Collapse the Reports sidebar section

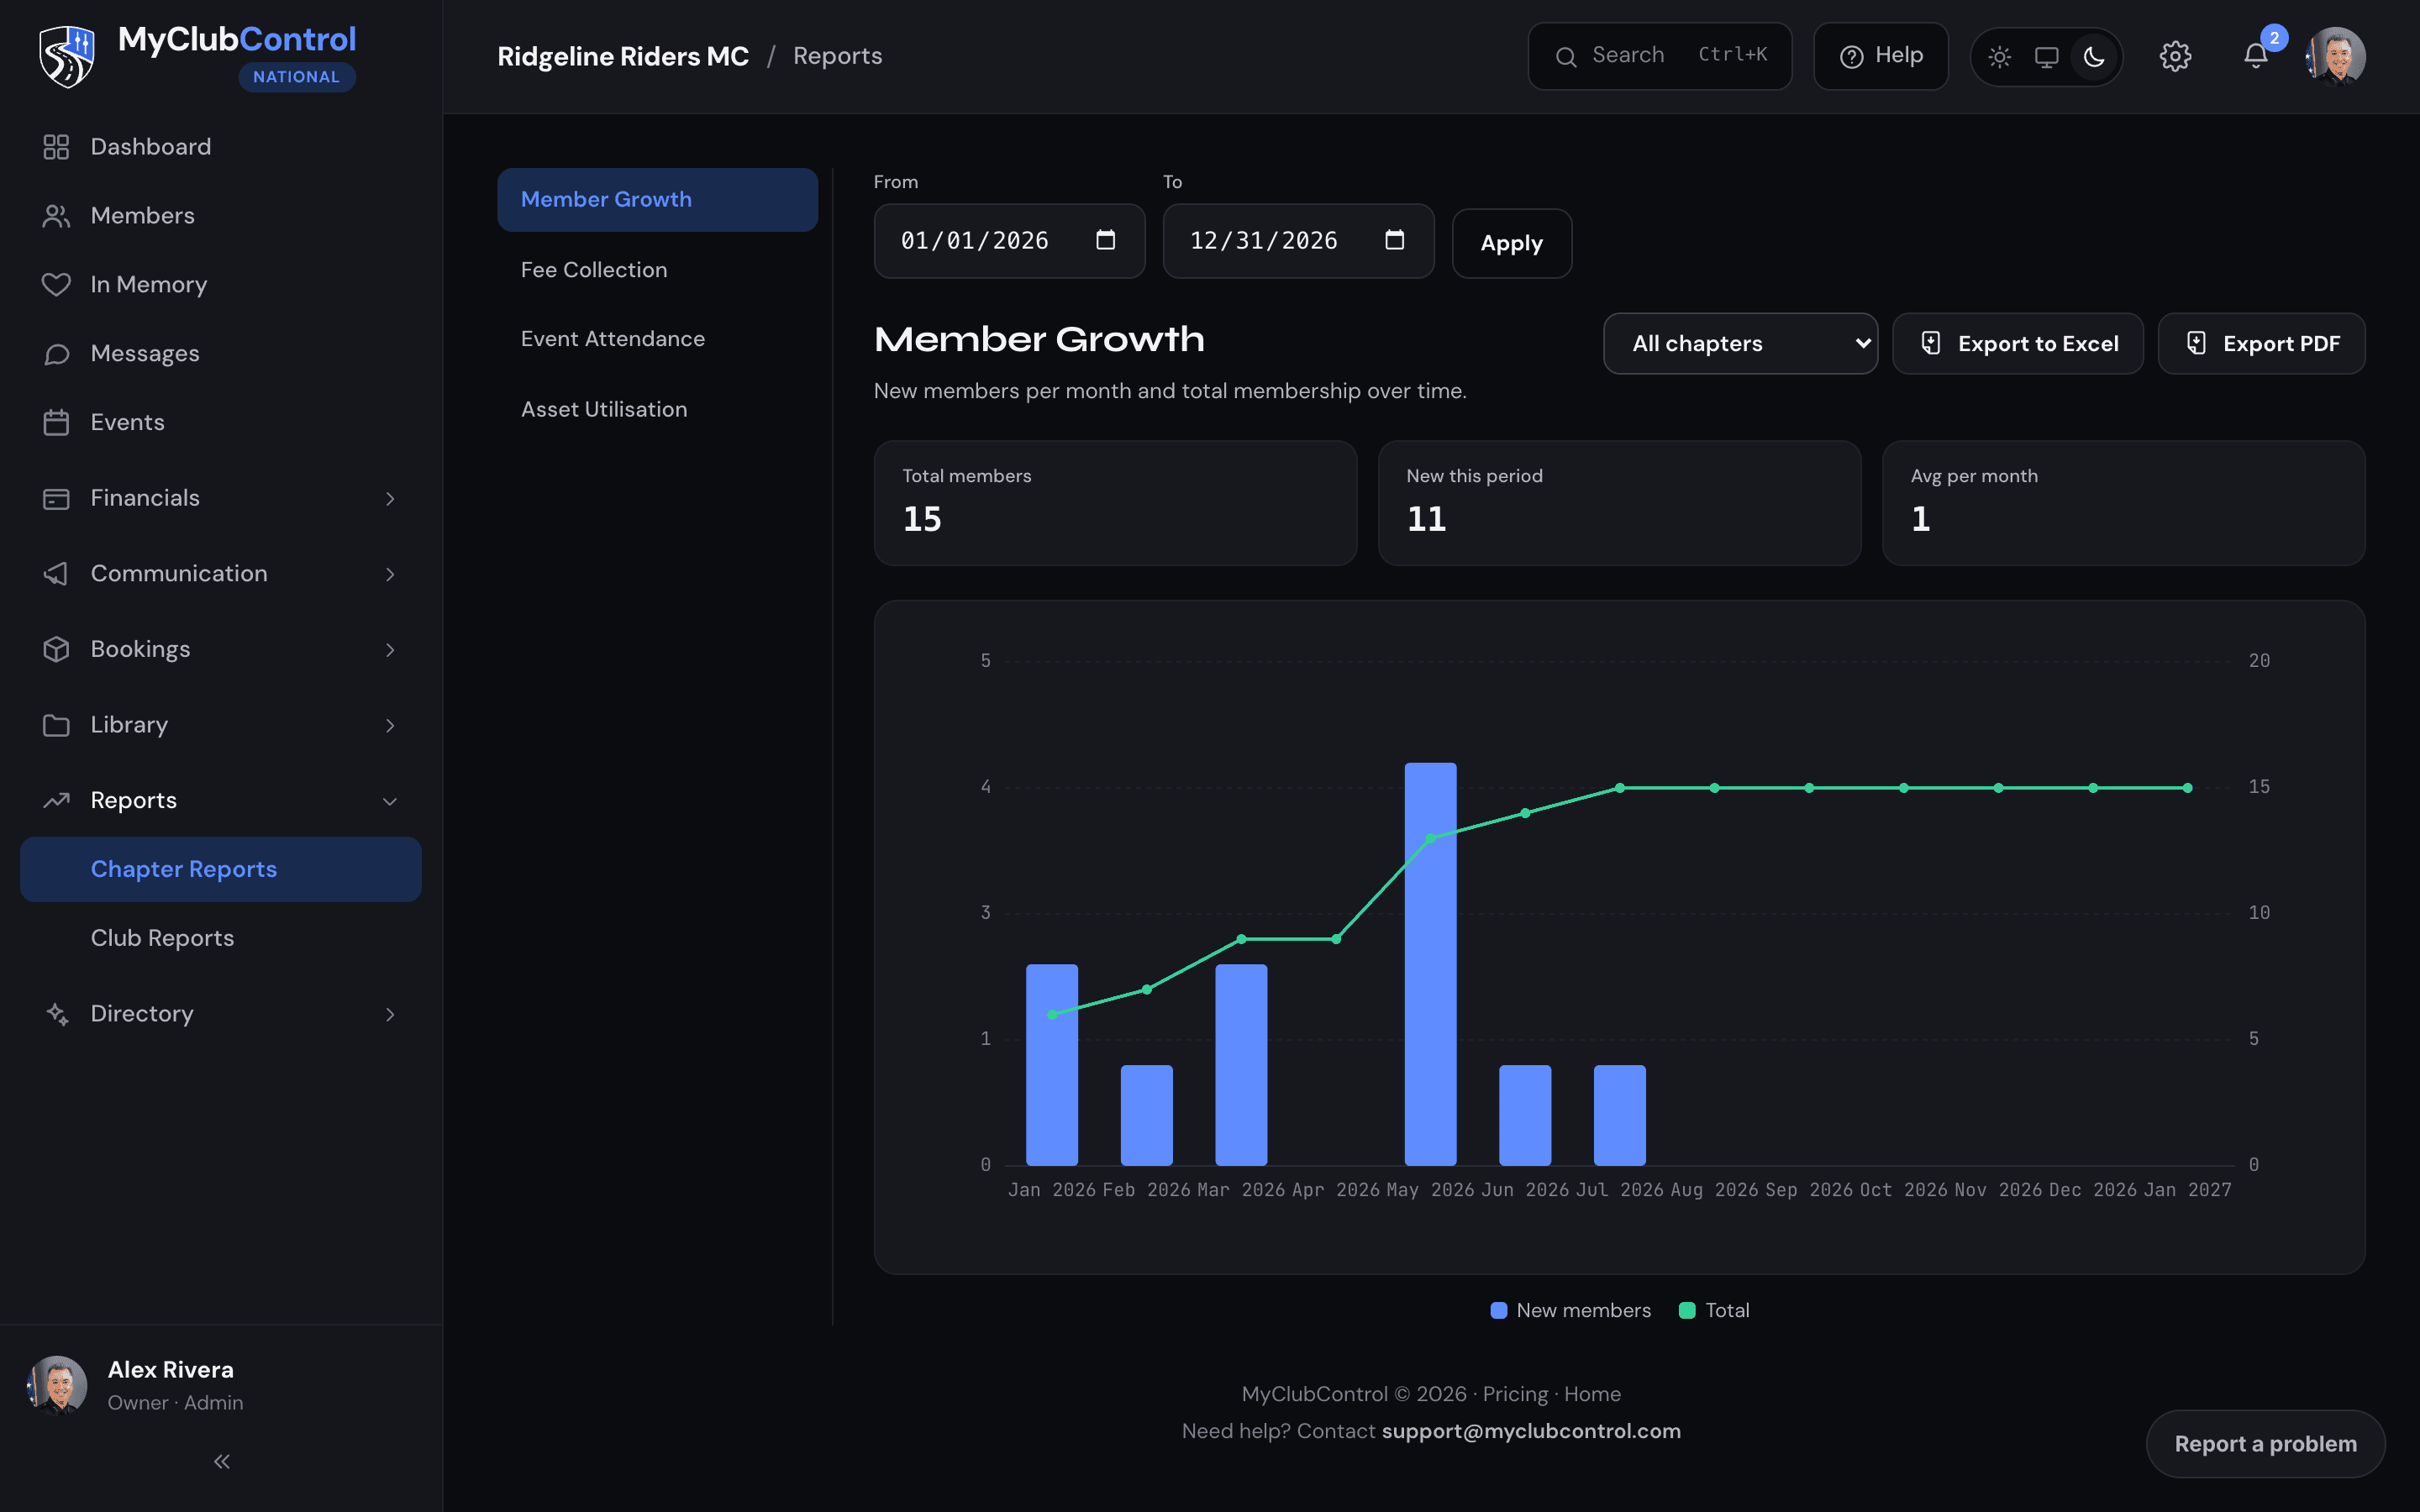(x=220, y=800)
